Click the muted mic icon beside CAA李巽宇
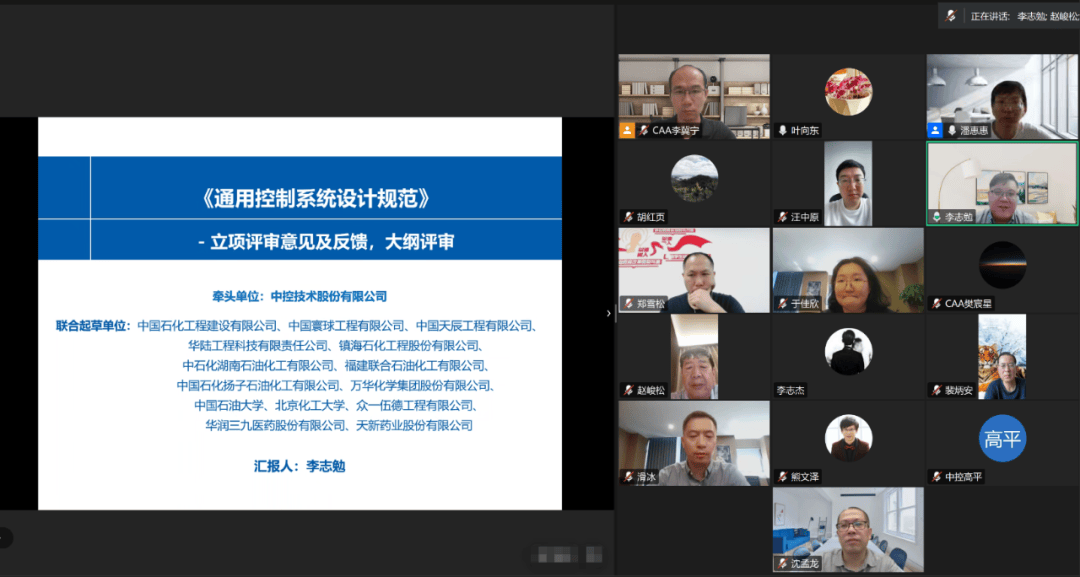Screen dimensions: 1080x577 [x=643, y=130]
